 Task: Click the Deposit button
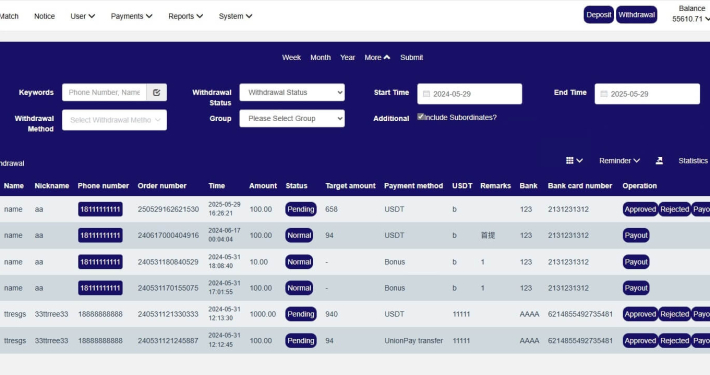[599, 14]
